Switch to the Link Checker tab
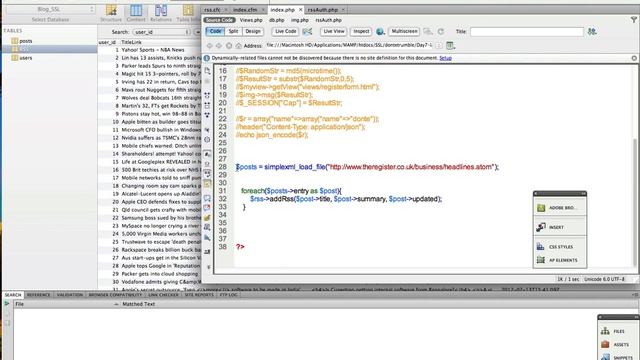640x360 pixels. pyautogui.click(x=163, y=295)
